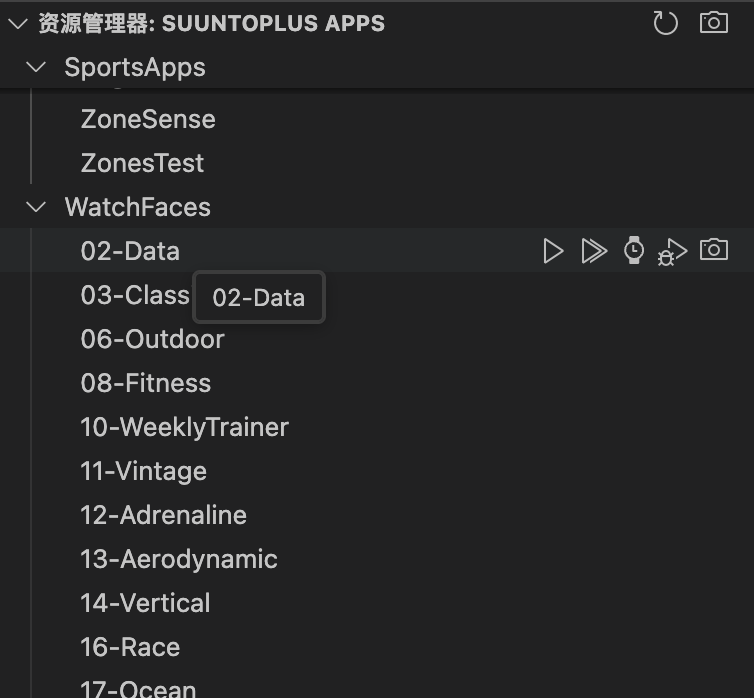The height and width of the screenshot is (698, 754).
Task: Collapse the SuuntoPlus Apps explorer section
Action: (x=18, y=23)
